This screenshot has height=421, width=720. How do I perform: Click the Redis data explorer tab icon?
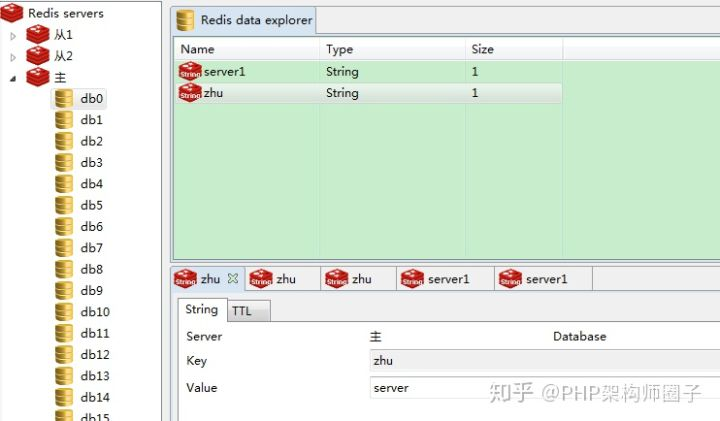(185, 20)
